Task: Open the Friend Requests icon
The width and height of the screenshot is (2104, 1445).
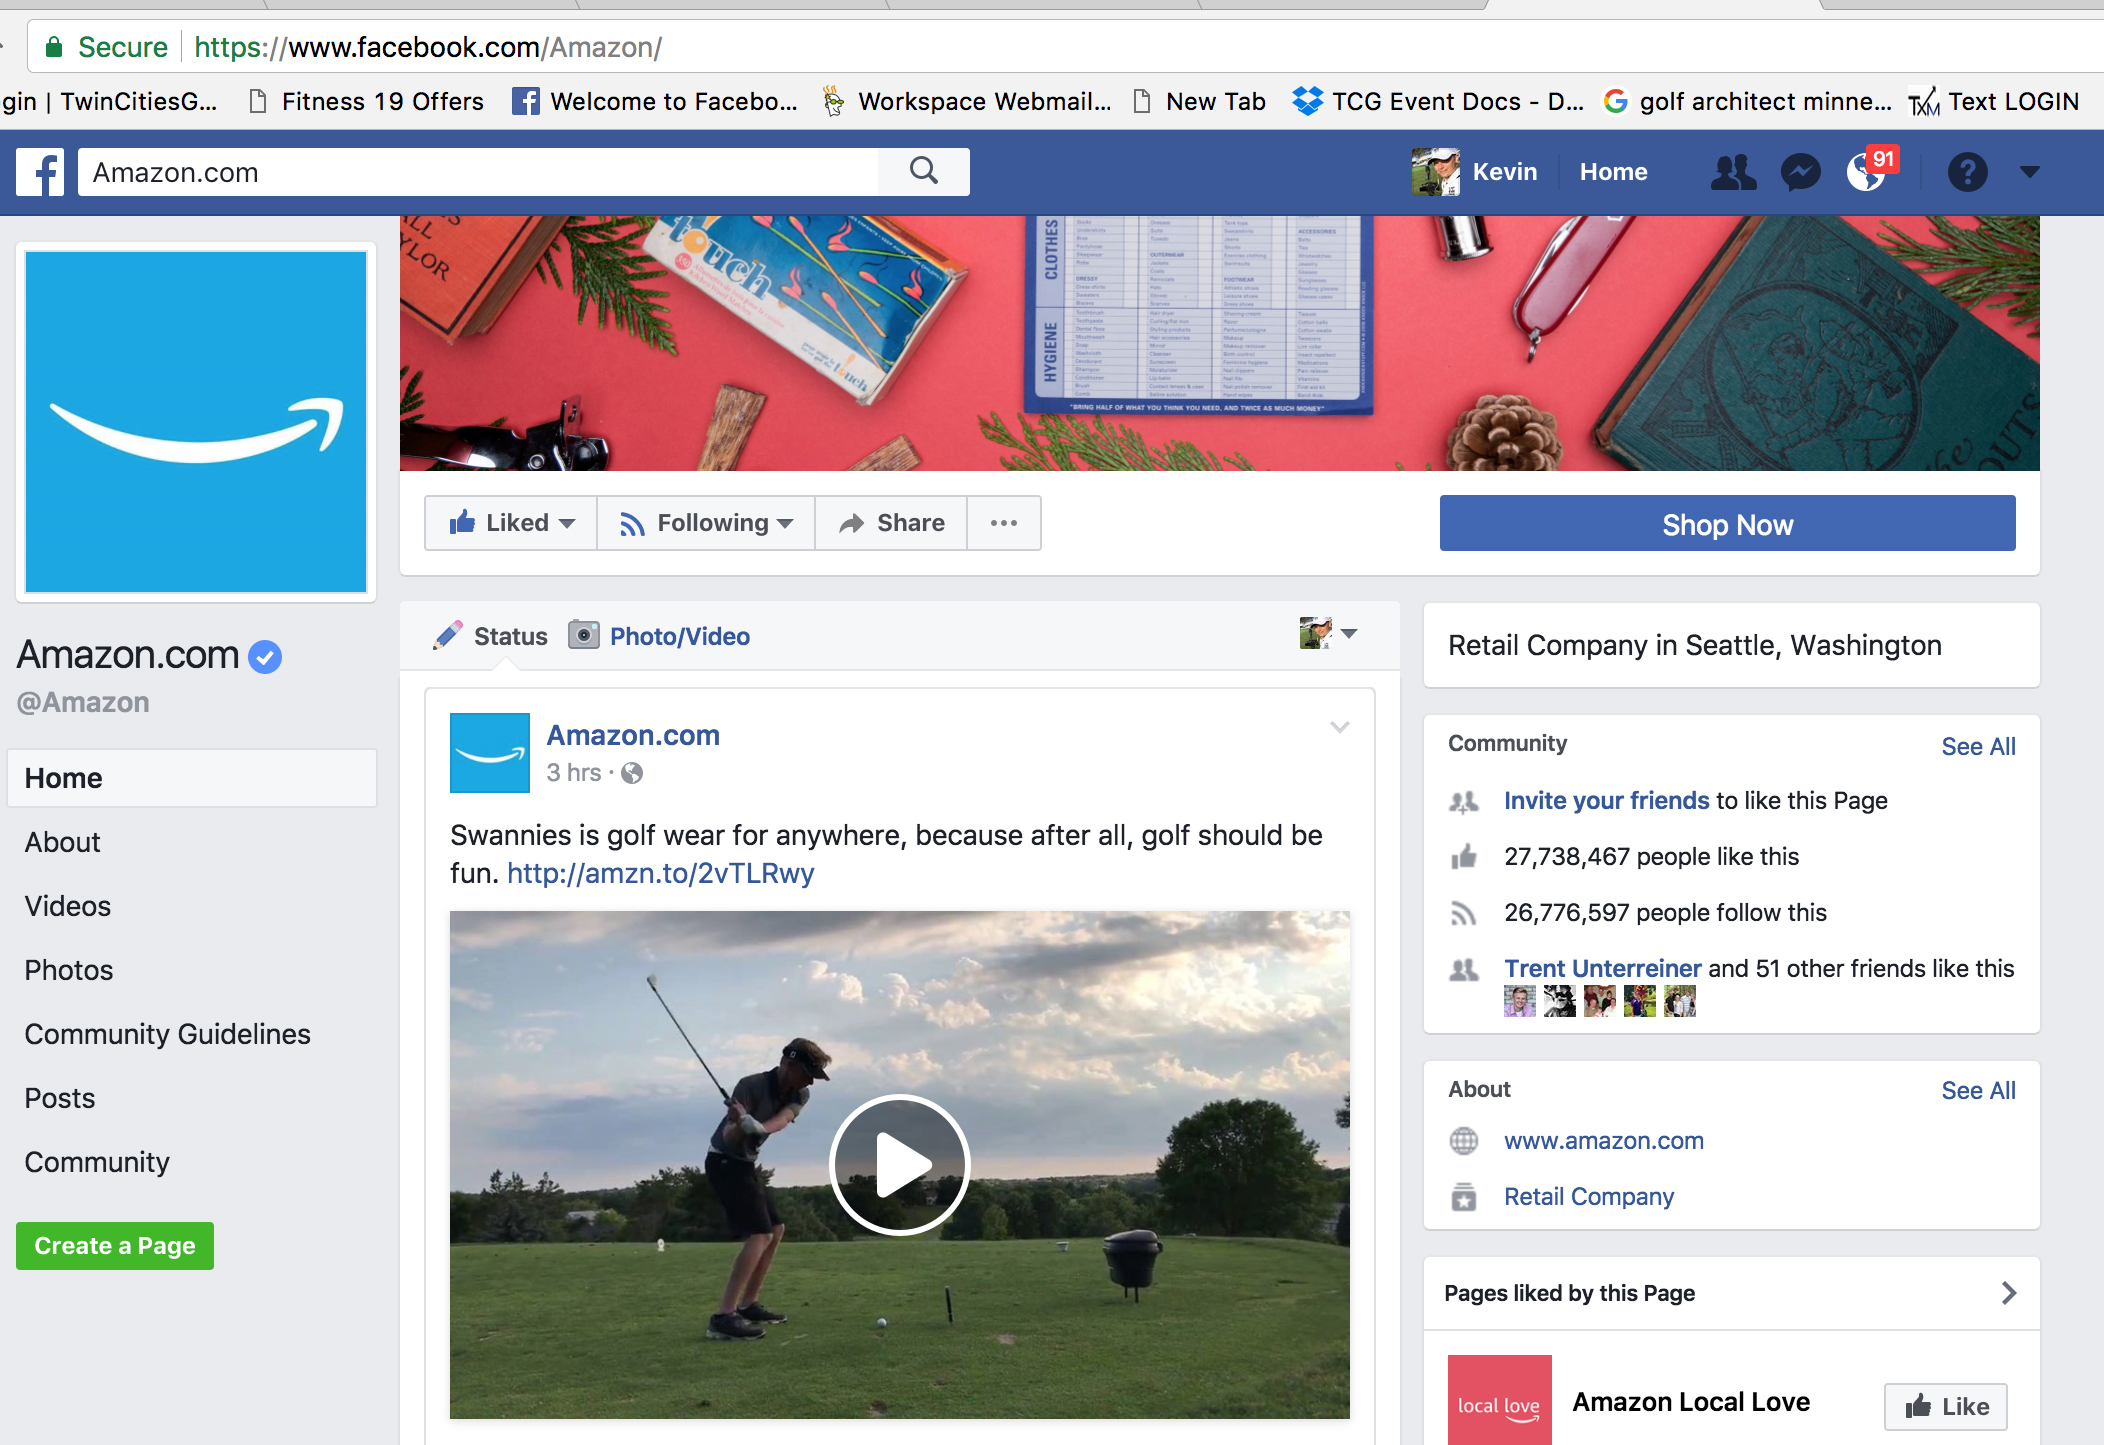Action: pyautogui.click(x=1733, y=172)
